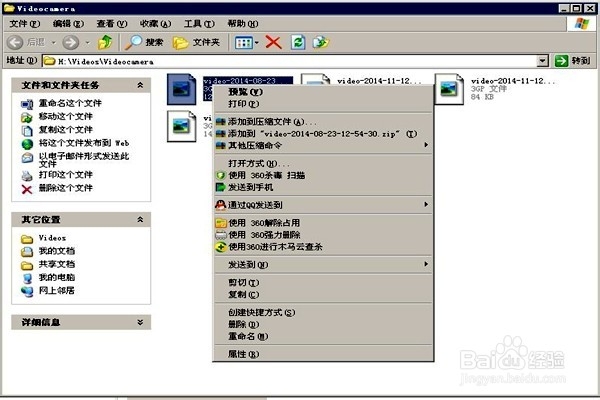Open the 文件(F) menu

pyautogui.click(x=24, y=24)
